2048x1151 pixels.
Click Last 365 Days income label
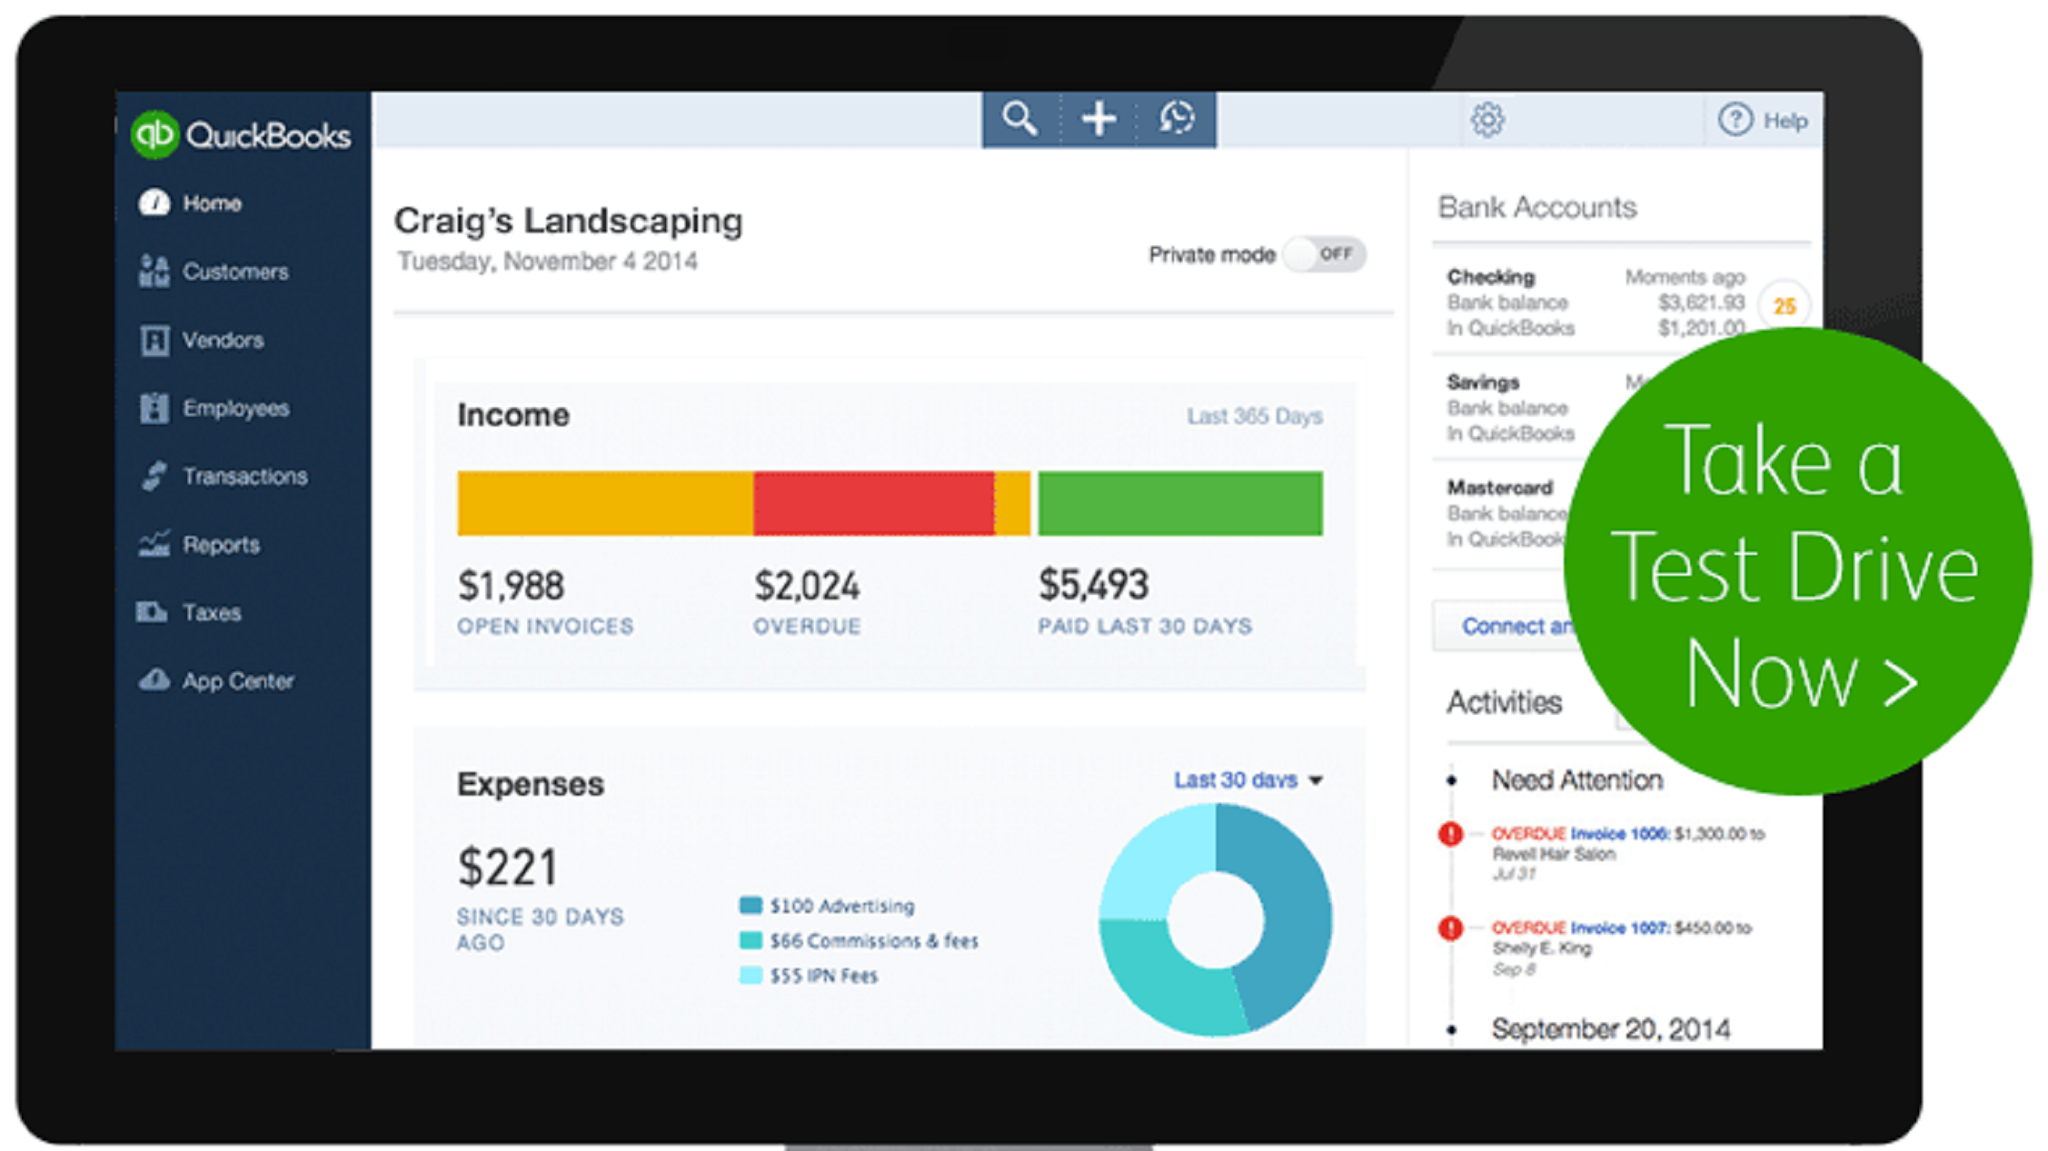click(1255, 416)
